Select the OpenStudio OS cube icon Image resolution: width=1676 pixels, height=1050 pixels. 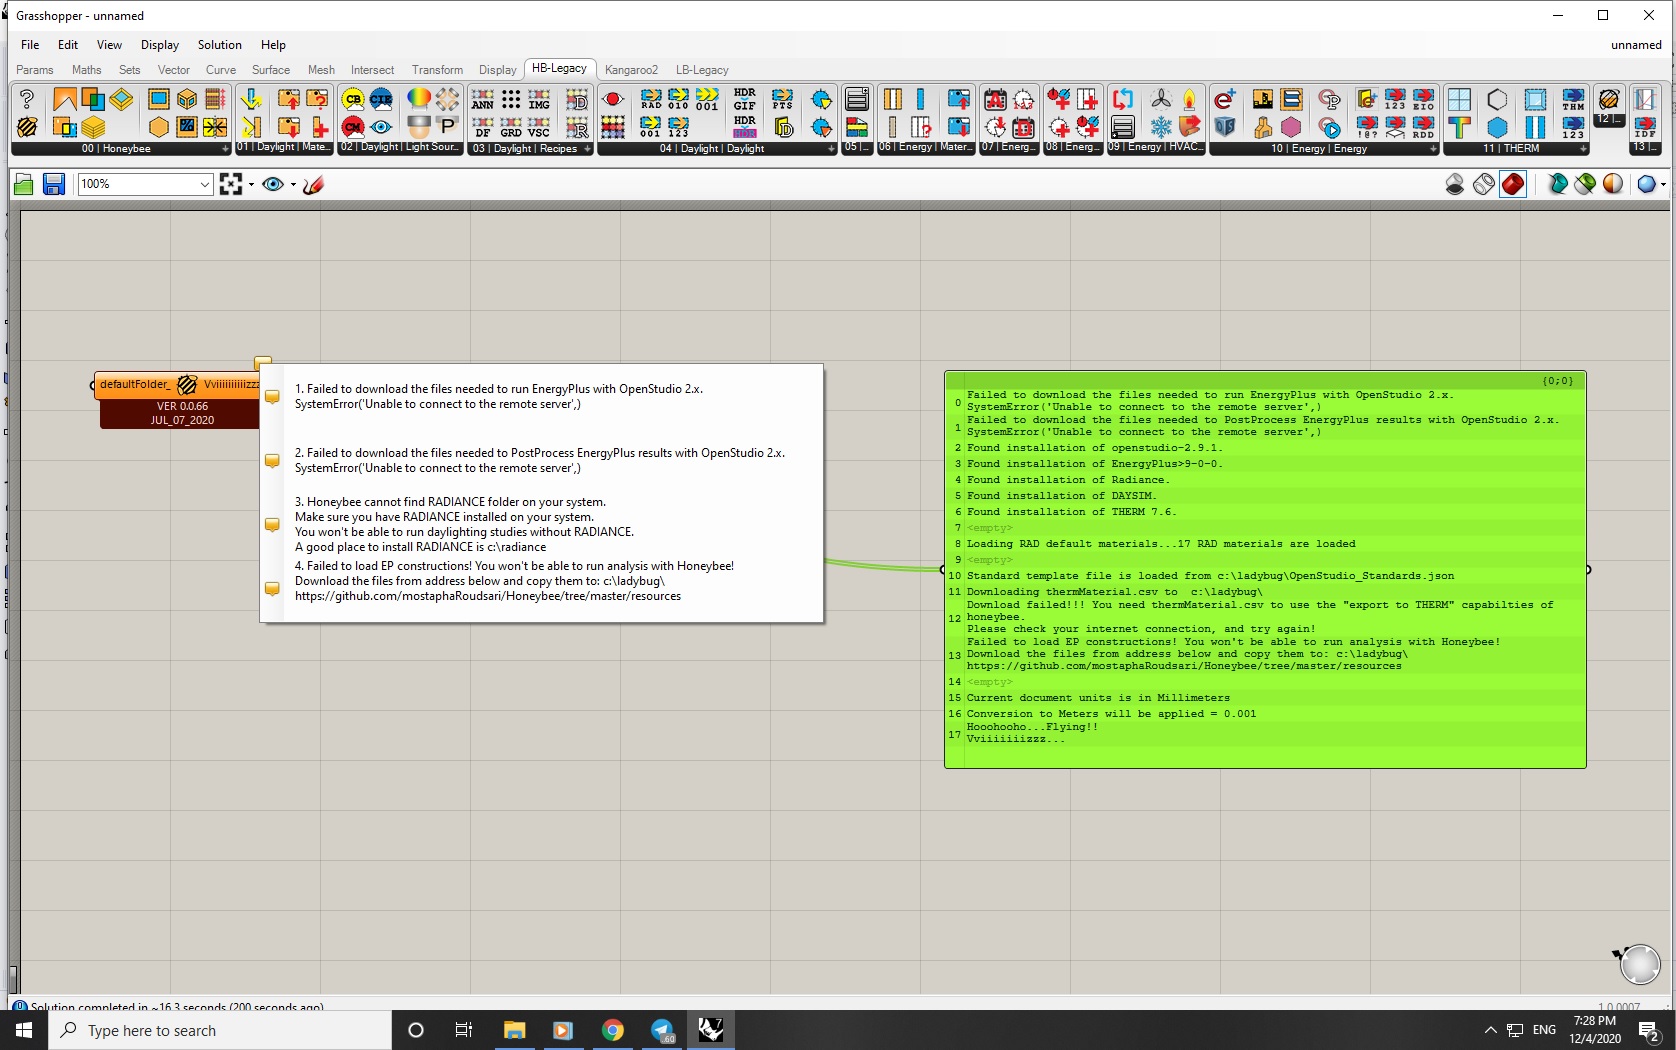1225,127
